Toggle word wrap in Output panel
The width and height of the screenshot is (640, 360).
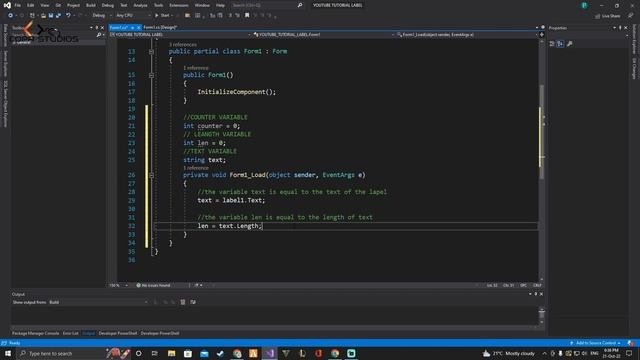(x=193, y=302)
